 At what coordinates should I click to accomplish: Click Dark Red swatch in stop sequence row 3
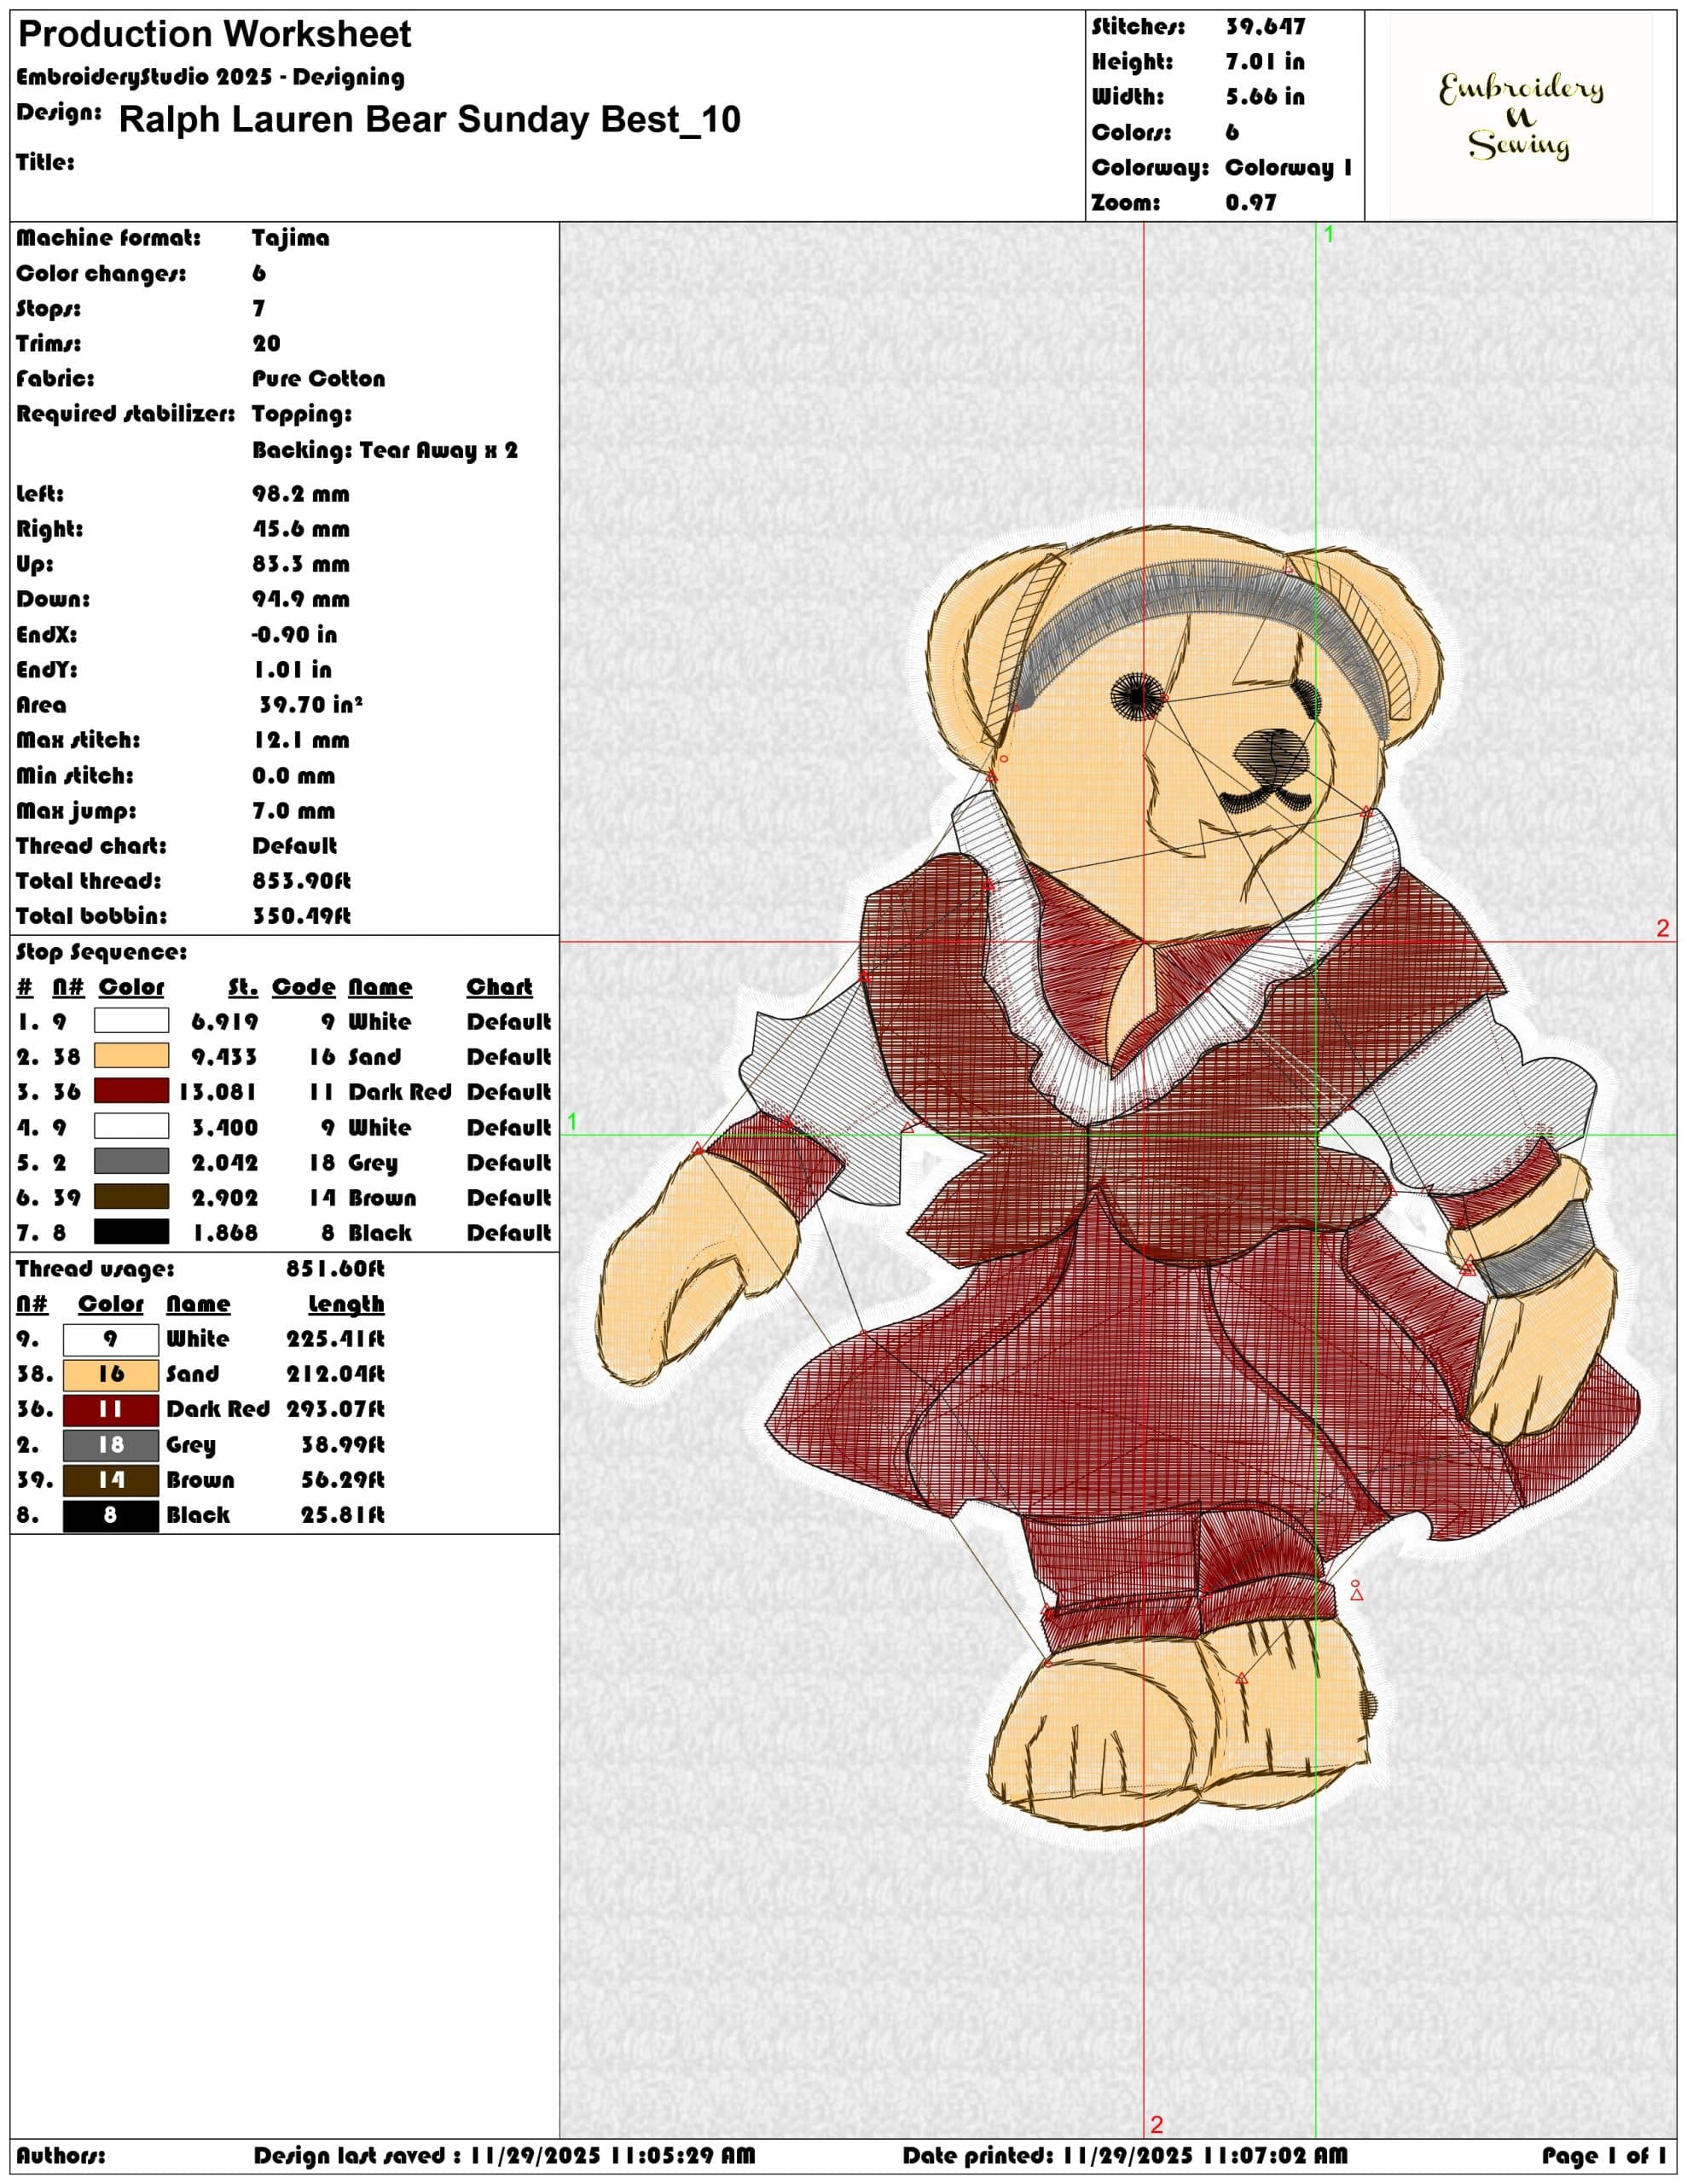(x=131, y=1091)
